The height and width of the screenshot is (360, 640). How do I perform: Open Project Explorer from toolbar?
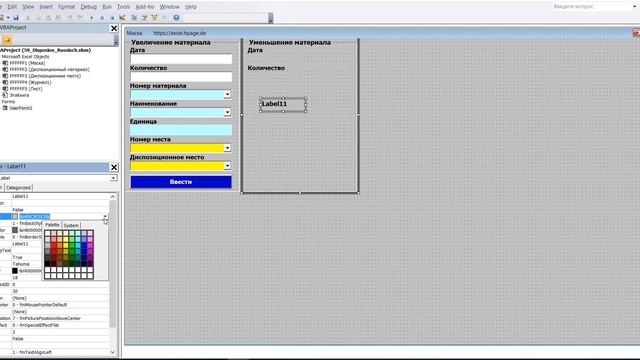pyautogui.click(x=134, y=18)
